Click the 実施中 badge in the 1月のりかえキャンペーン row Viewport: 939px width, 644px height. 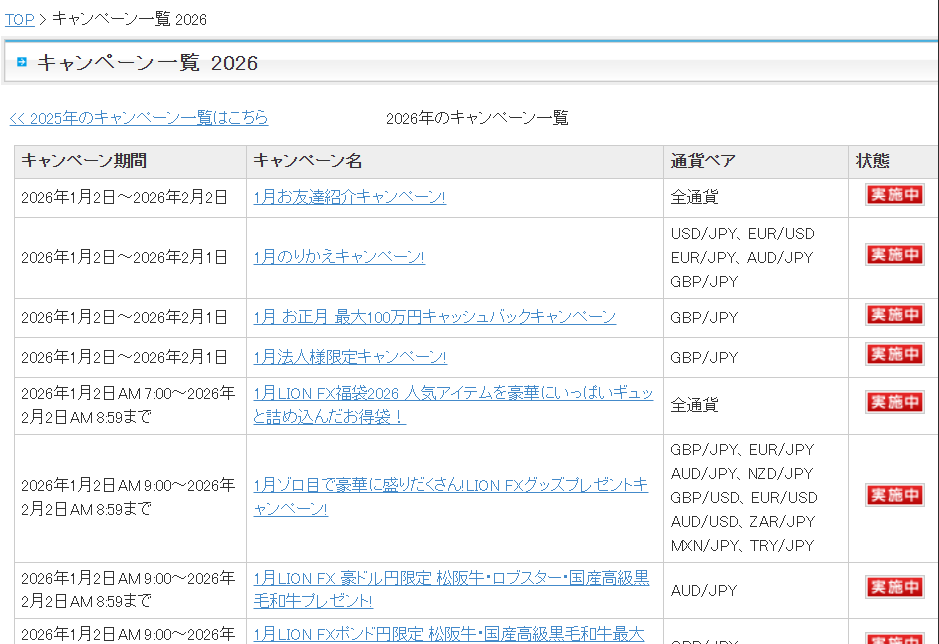click(x=894, y=255)
